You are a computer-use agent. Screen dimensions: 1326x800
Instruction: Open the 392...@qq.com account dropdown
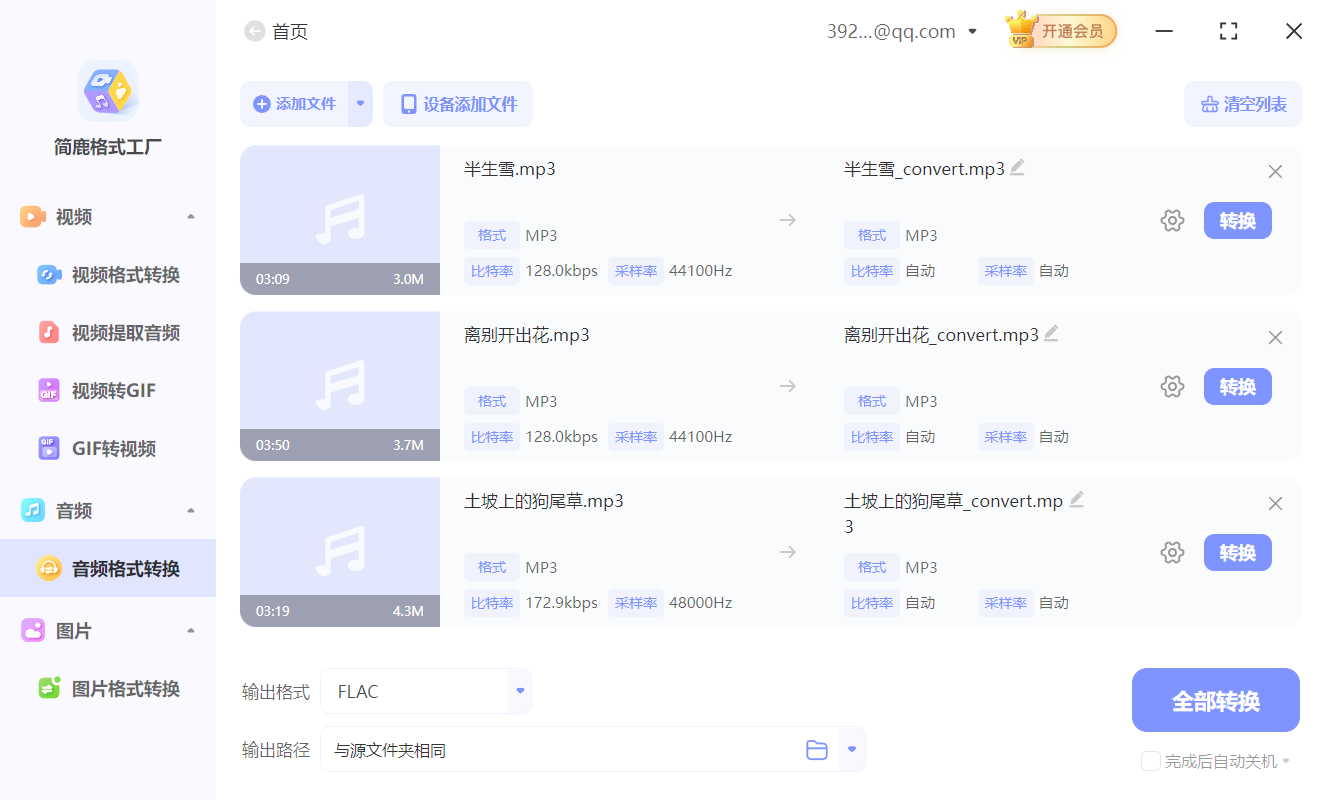pos(972,31)
